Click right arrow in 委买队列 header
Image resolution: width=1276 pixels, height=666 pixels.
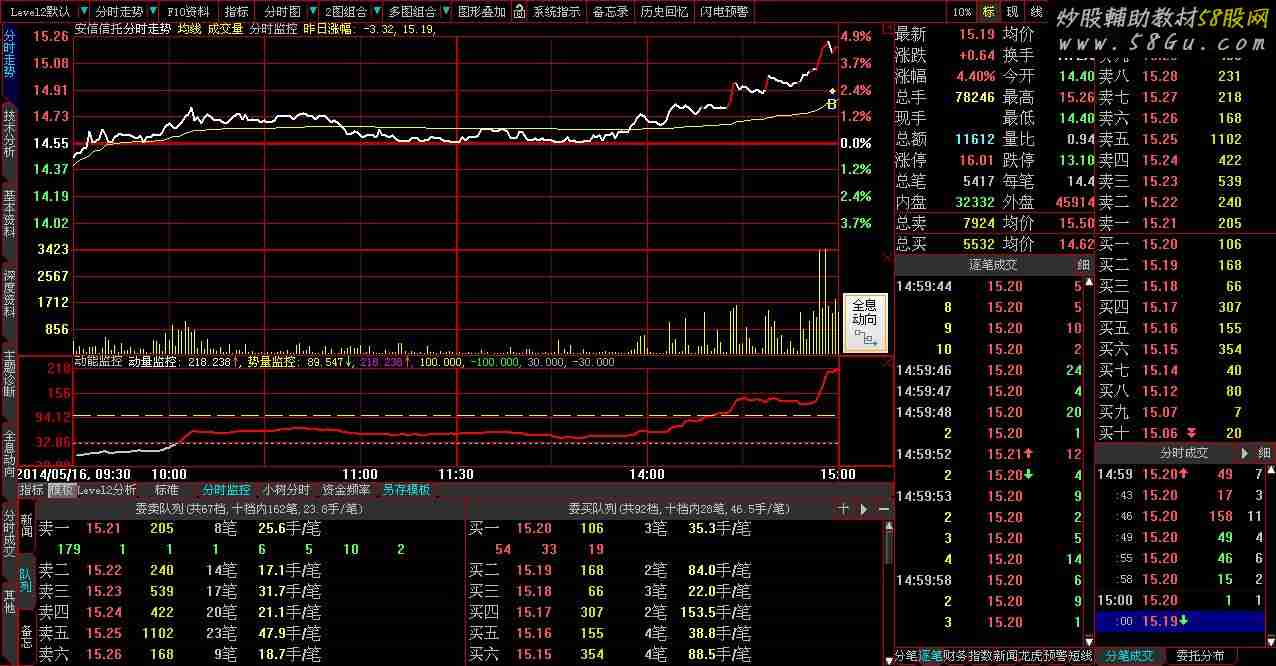click(863, 509)
